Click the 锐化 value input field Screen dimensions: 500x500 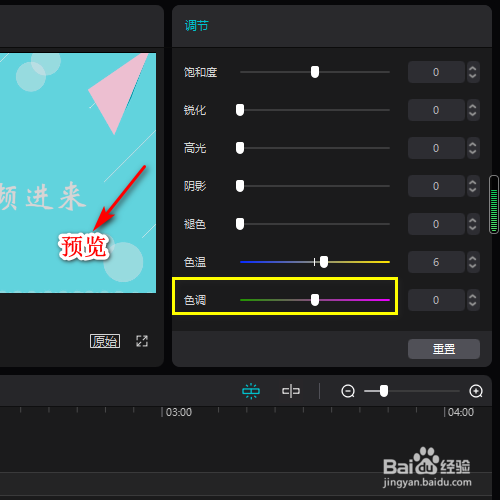(436, 110)
